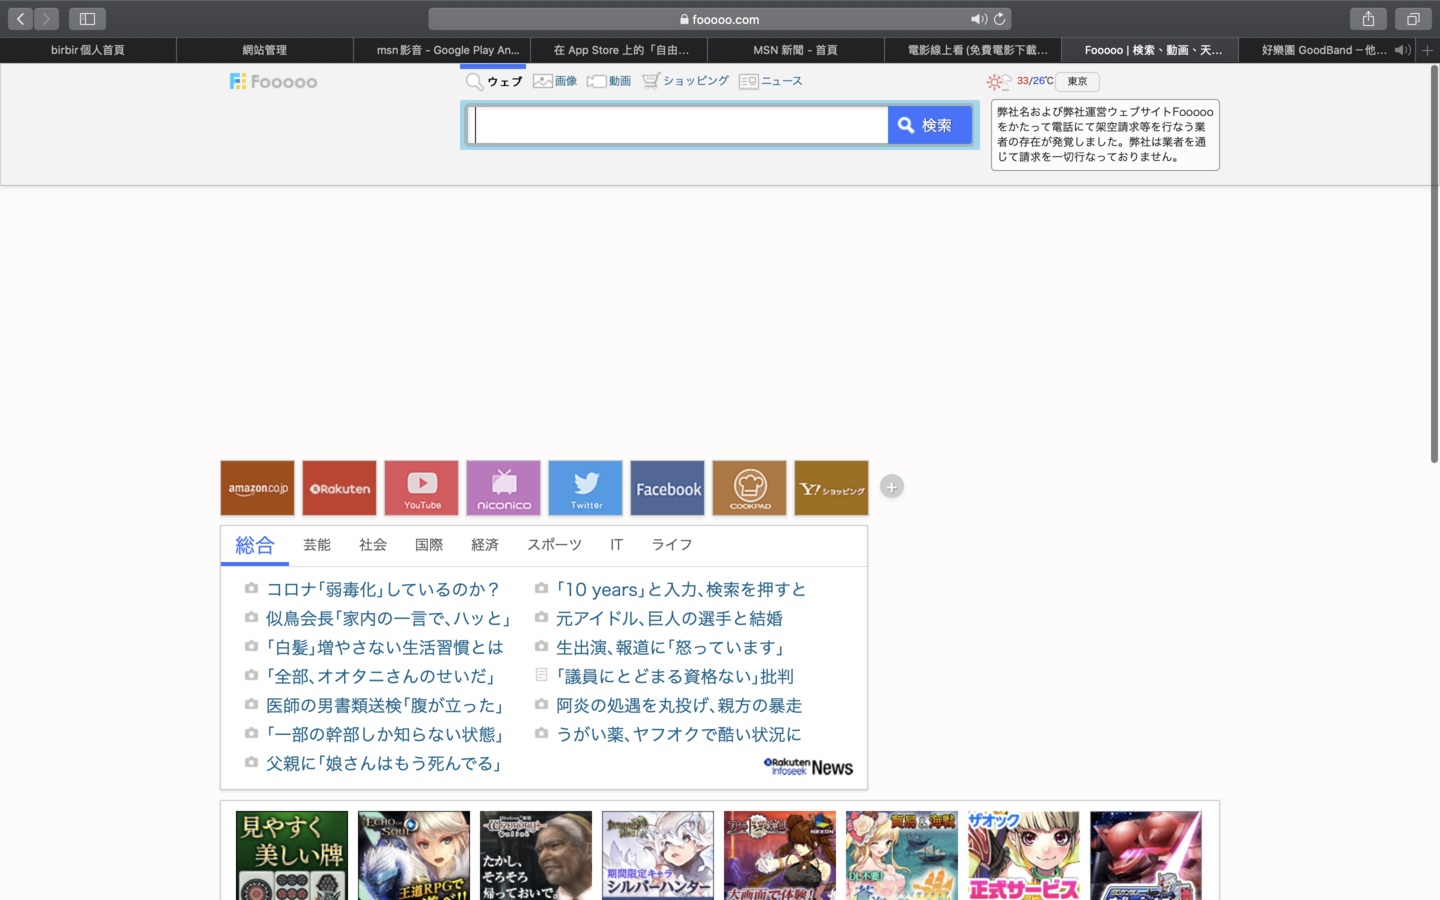
Task: Click the Fooooo logo
Action: (x=273, y=82)
